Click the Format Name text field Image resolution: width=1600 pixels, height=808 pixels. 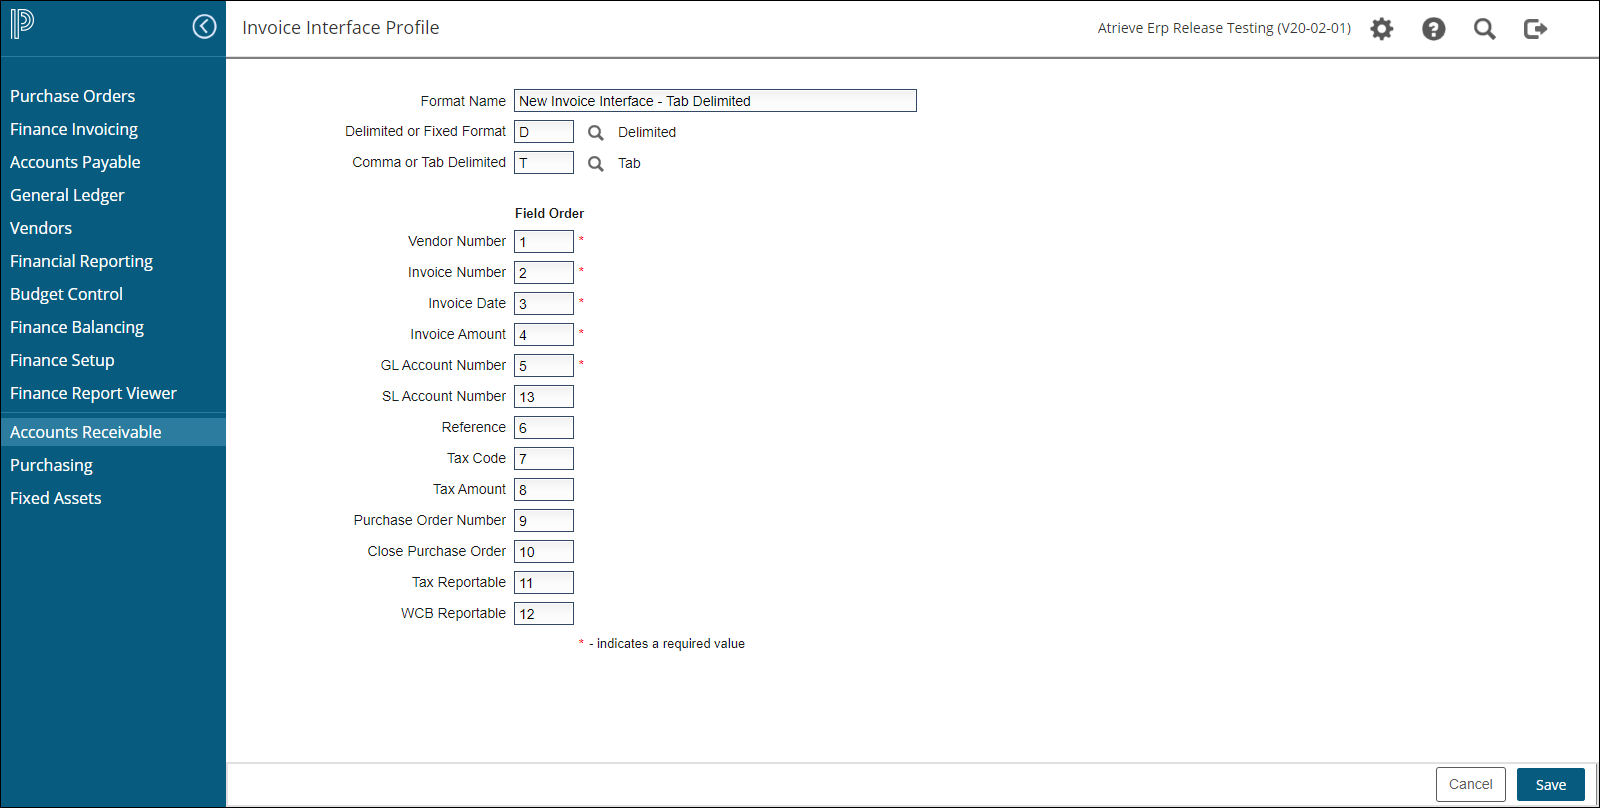(x=715, y=101)
